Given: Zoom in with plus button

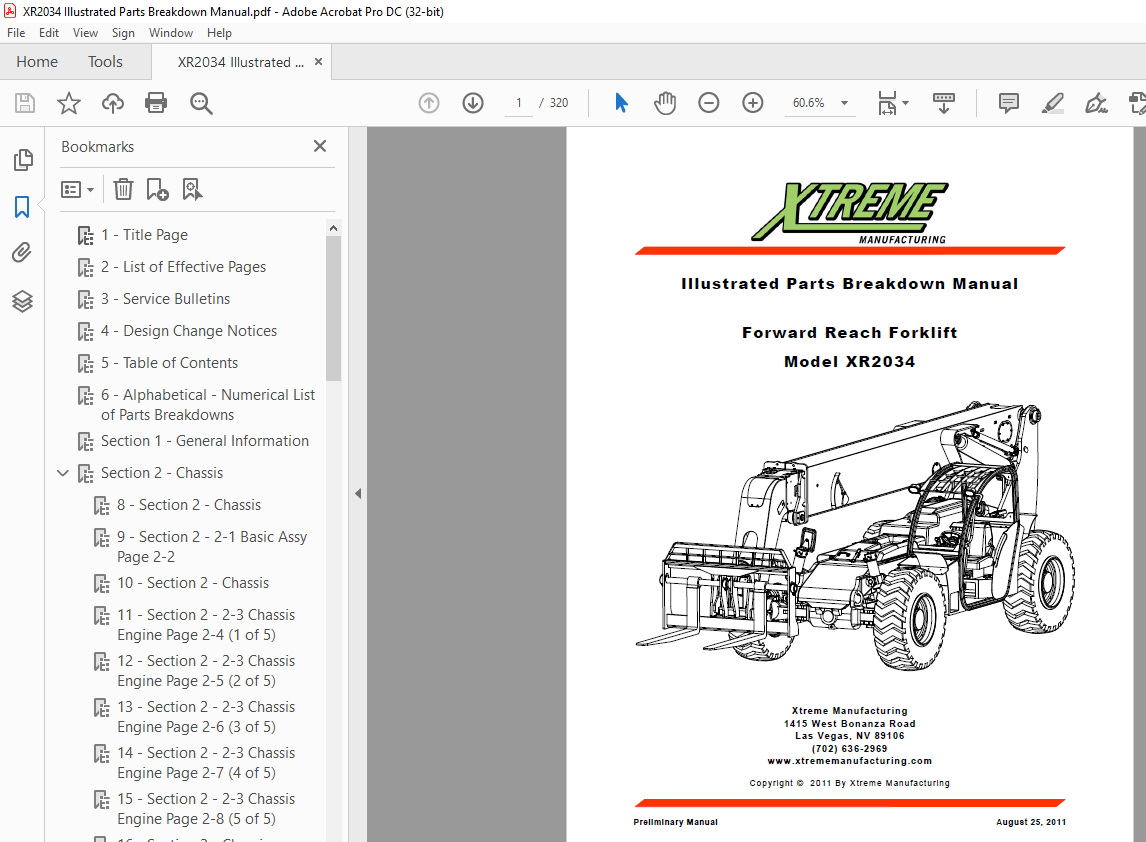Looking at the screenshot, I should (x=753, y=103).
